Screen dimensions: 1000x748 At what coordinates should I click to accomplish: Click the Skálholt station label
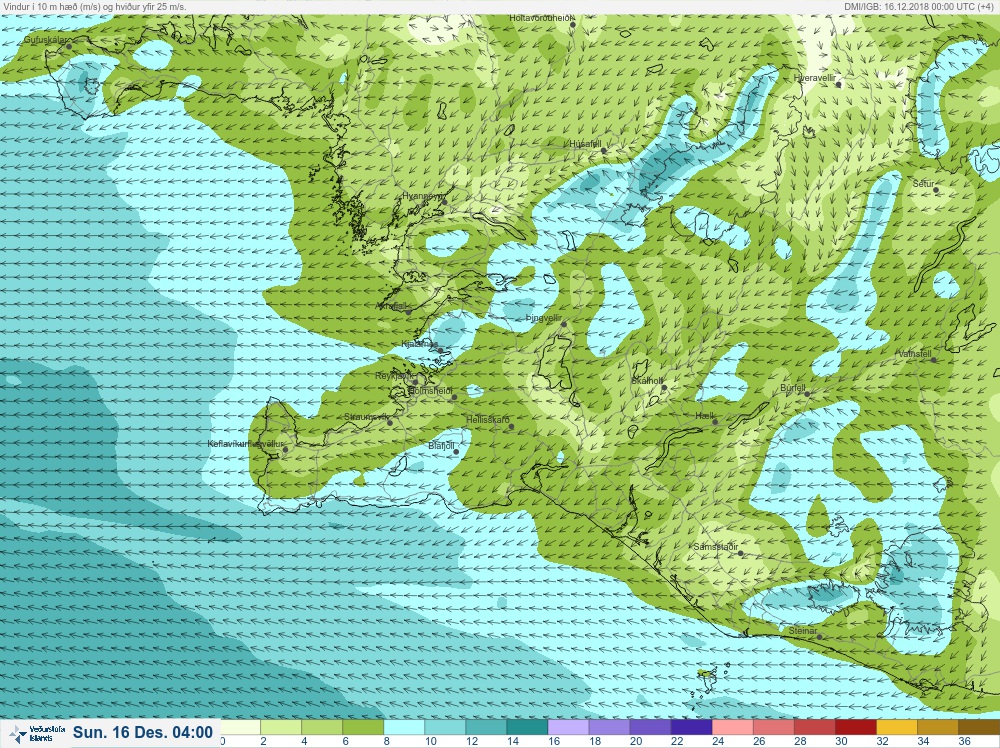pyautogui.click(x=647, y=381)
